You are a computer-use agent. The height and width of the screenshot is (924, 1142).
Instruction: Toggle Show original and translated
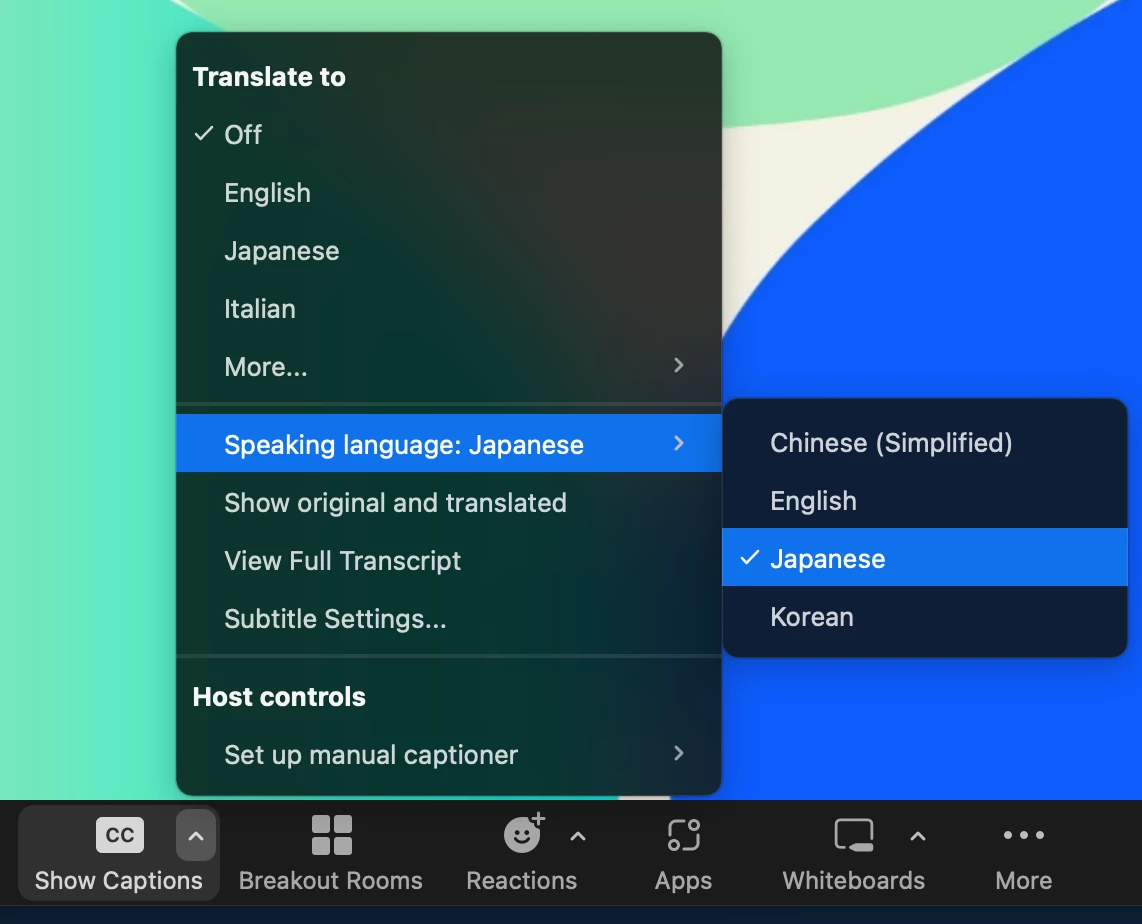click(449, 502)
